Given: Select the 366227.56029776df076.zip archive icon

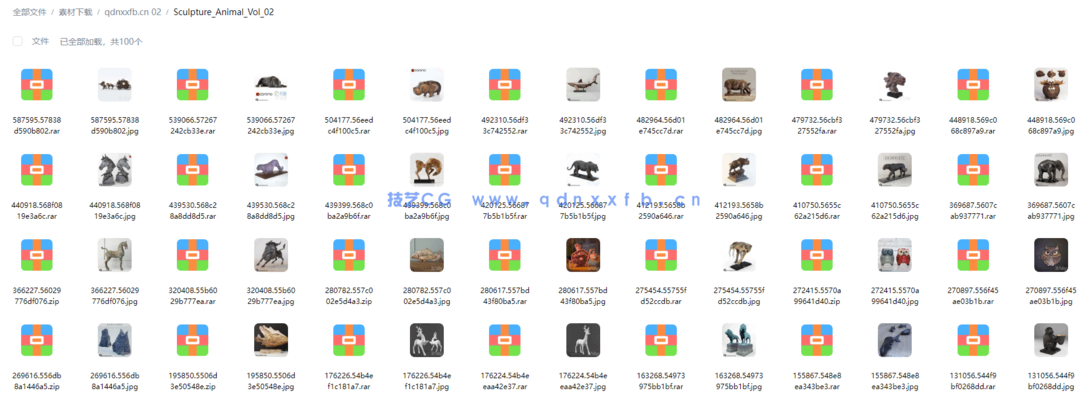Looking at the screenshot, I should click(x=37, y=255).
